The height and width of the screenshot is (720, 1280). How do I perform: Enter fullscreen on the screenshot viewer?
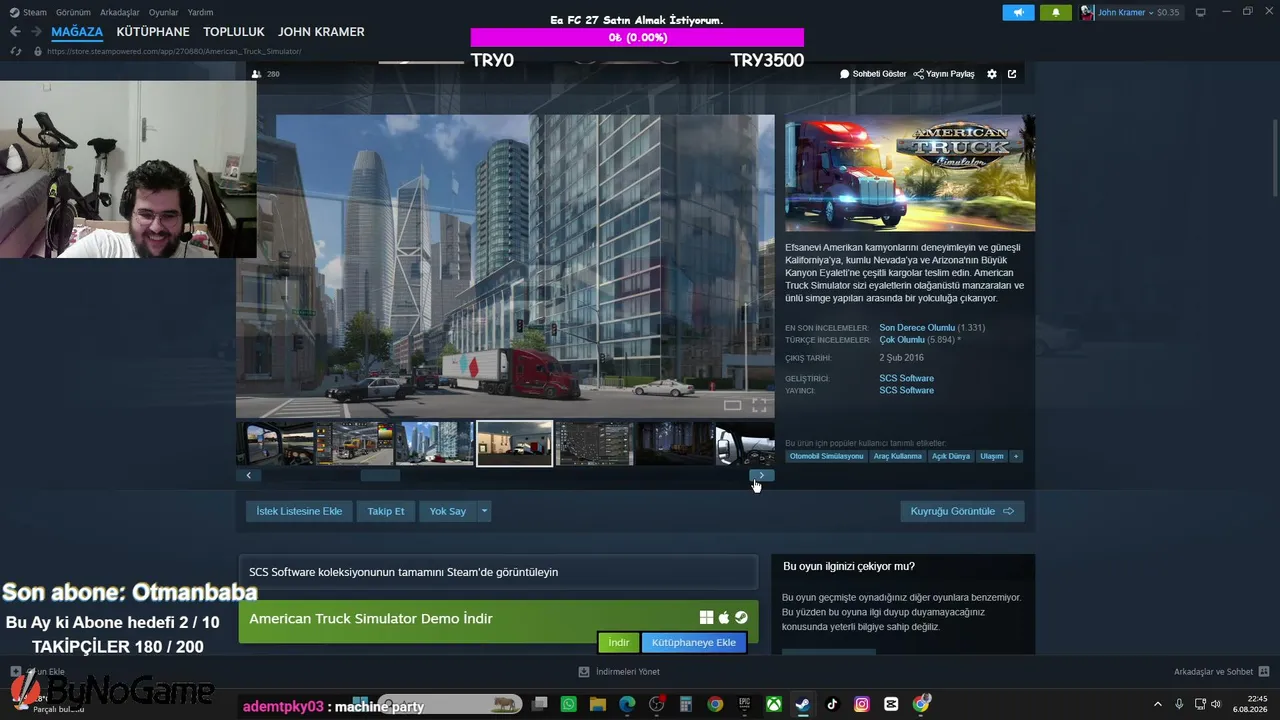coord(759,405)
